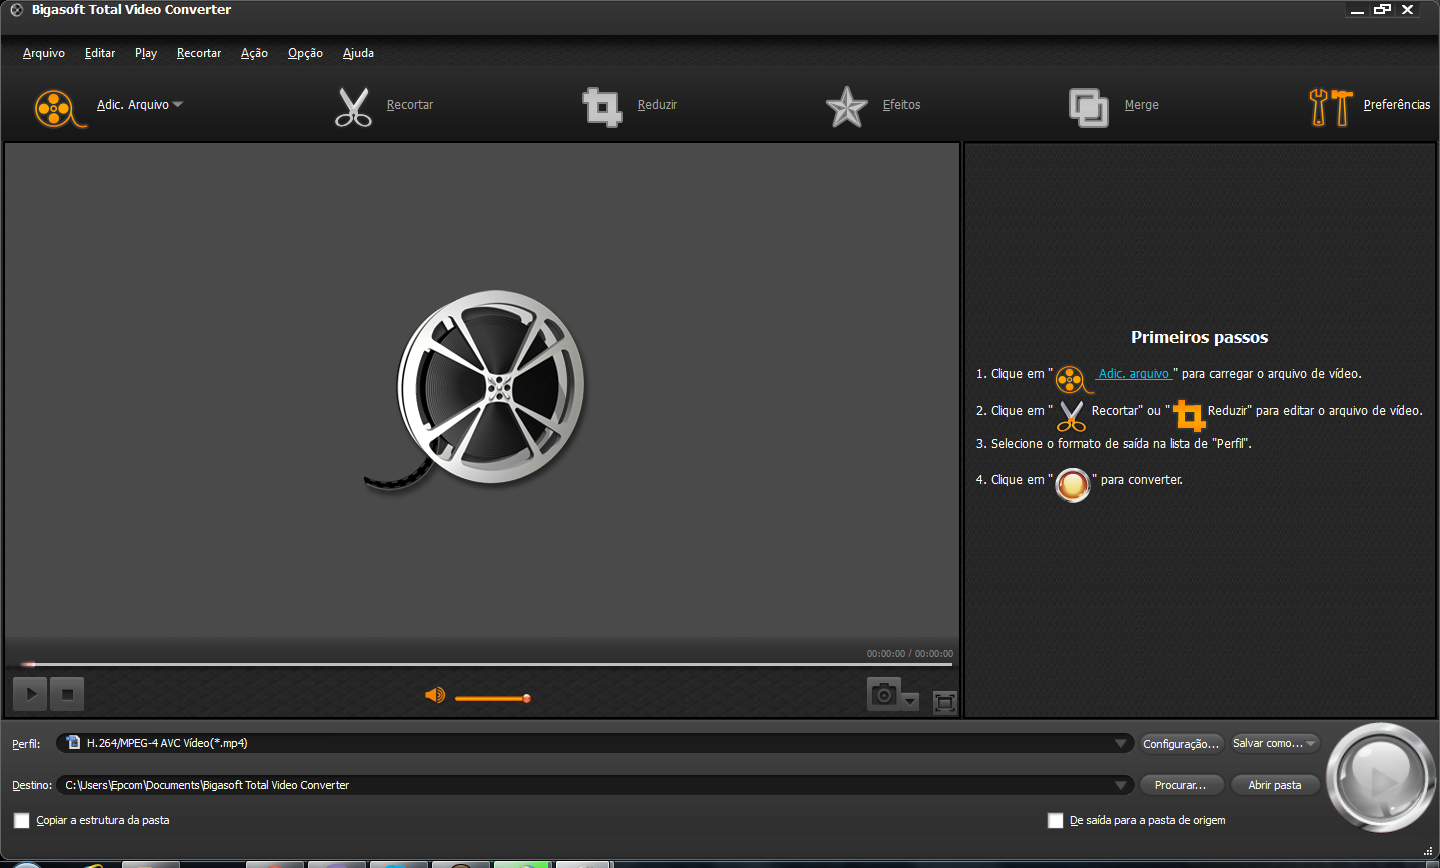Open the Ajuda menu

358,53
